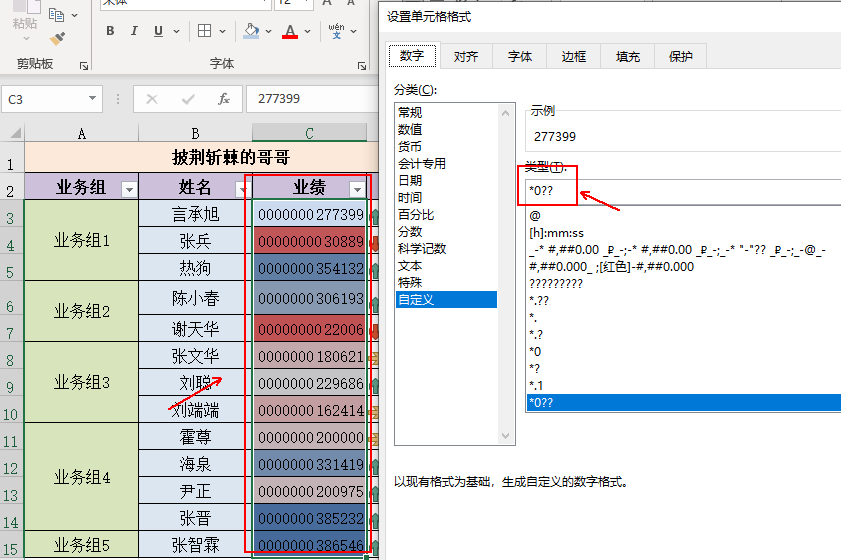Click cell with name 言承旭

pos(195,214)
